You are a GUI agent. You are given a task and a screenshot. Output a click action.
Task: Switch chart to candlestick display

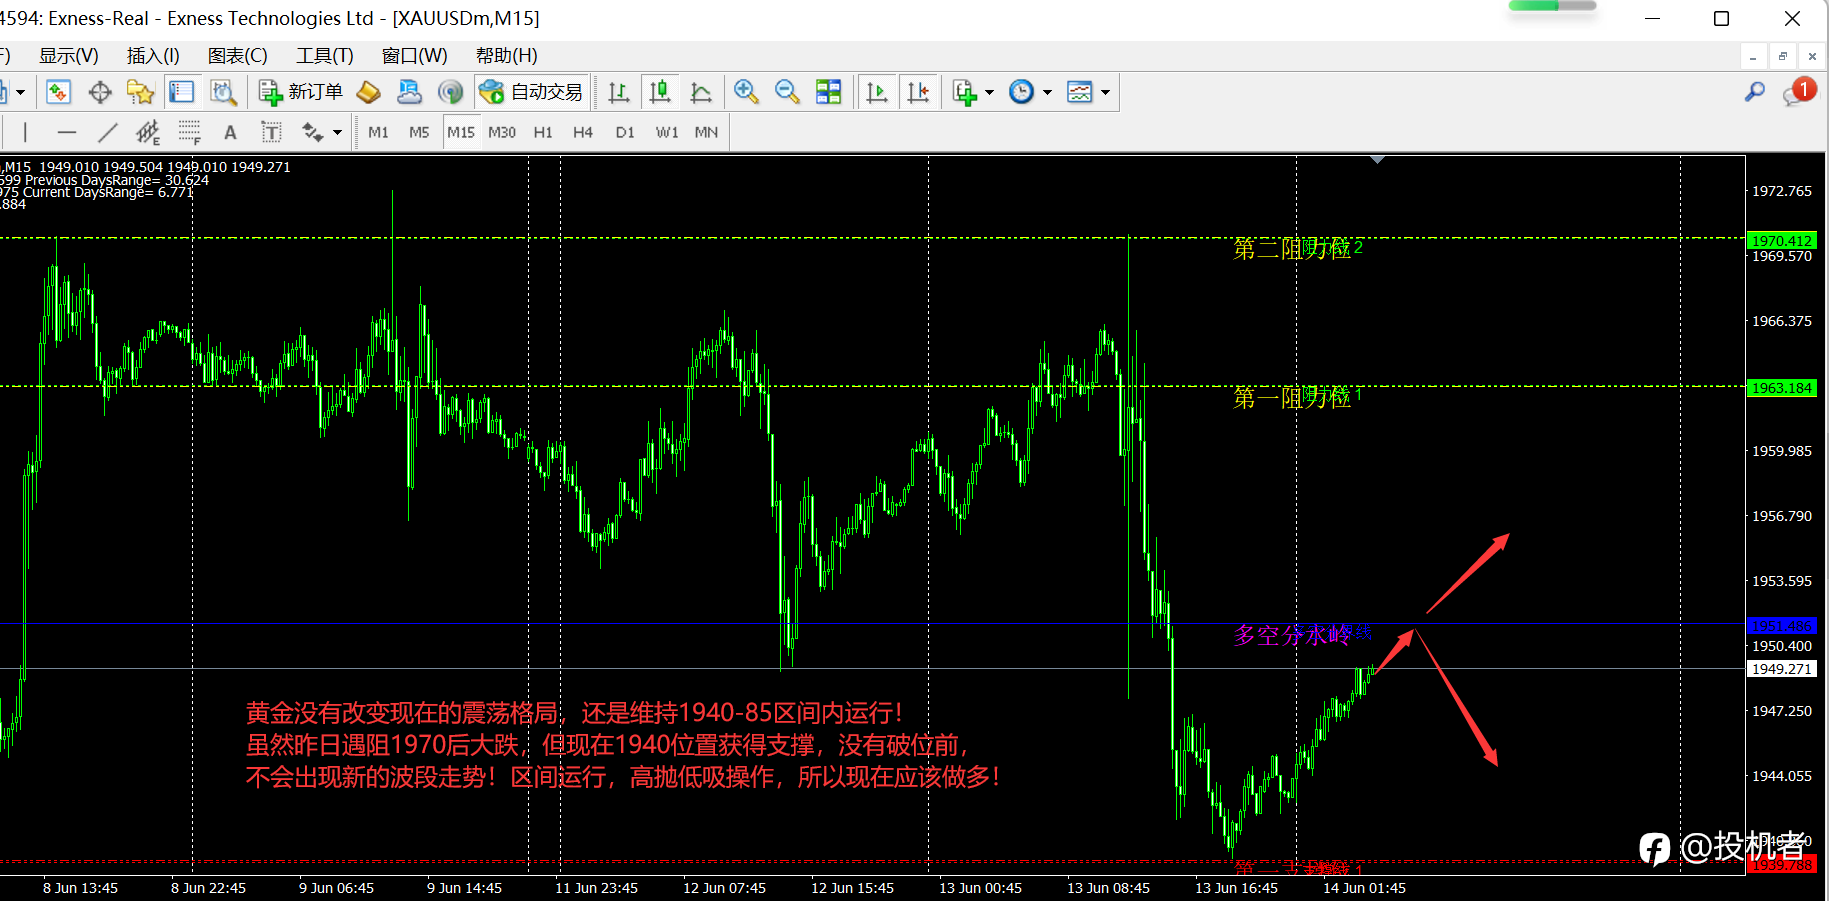[x=660, y=92]
